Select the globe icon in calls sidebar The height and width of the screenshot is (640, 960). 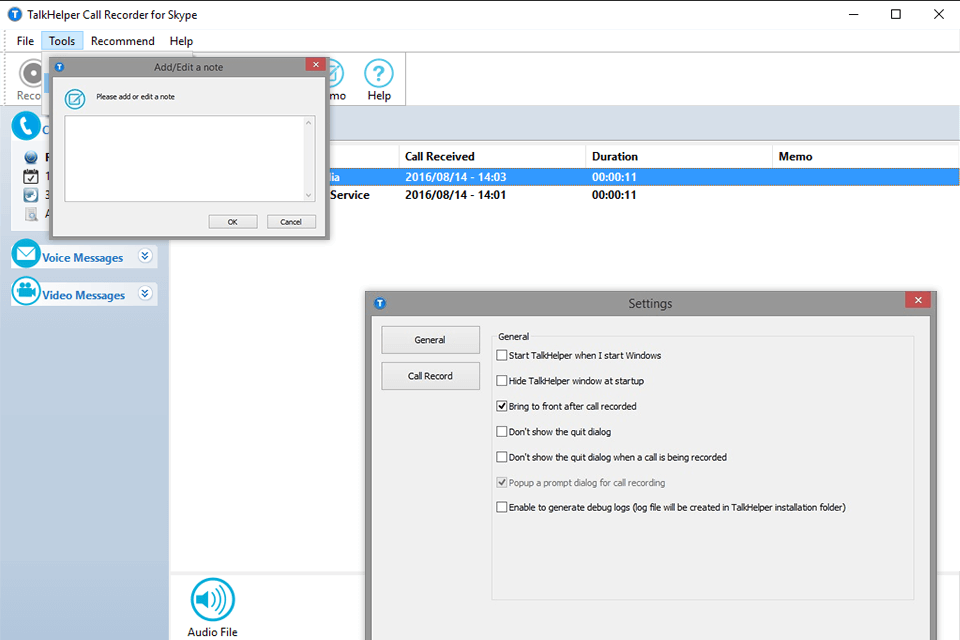pyautogui.click(x=31, y=157)
